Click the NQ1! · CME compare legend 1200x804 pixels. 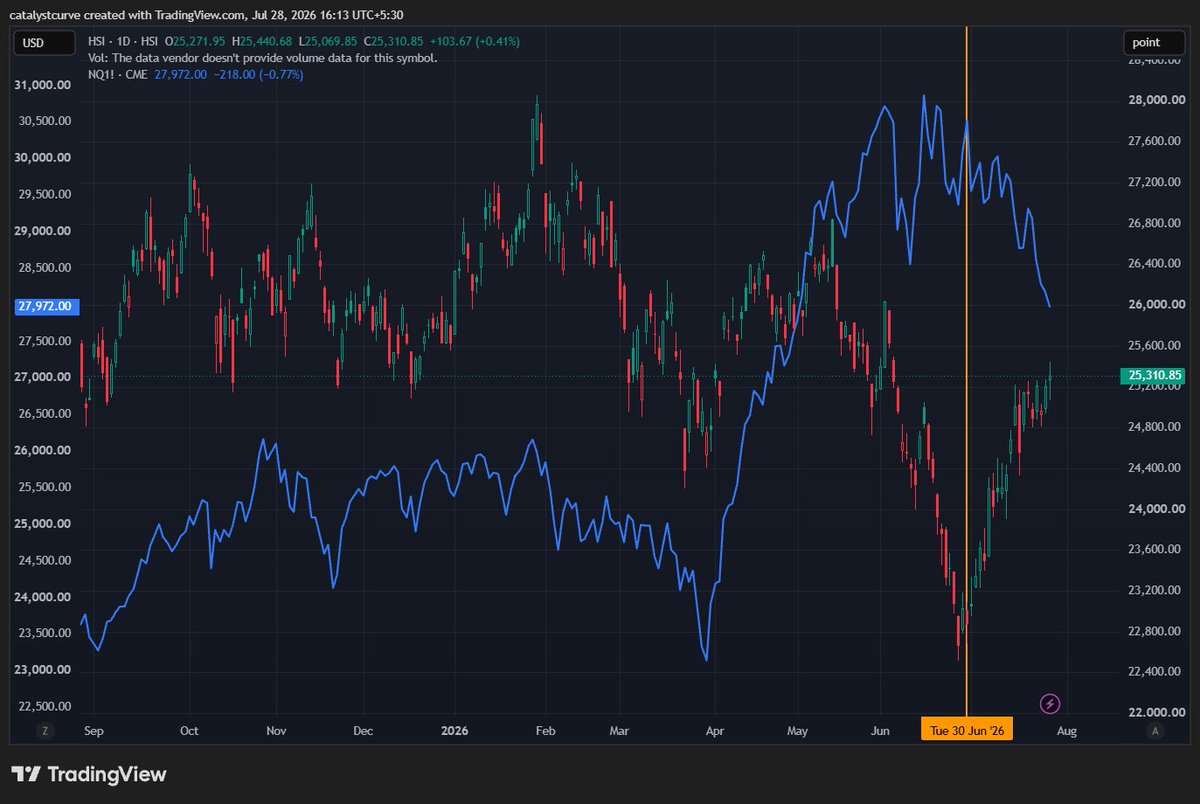coord(118,75)
